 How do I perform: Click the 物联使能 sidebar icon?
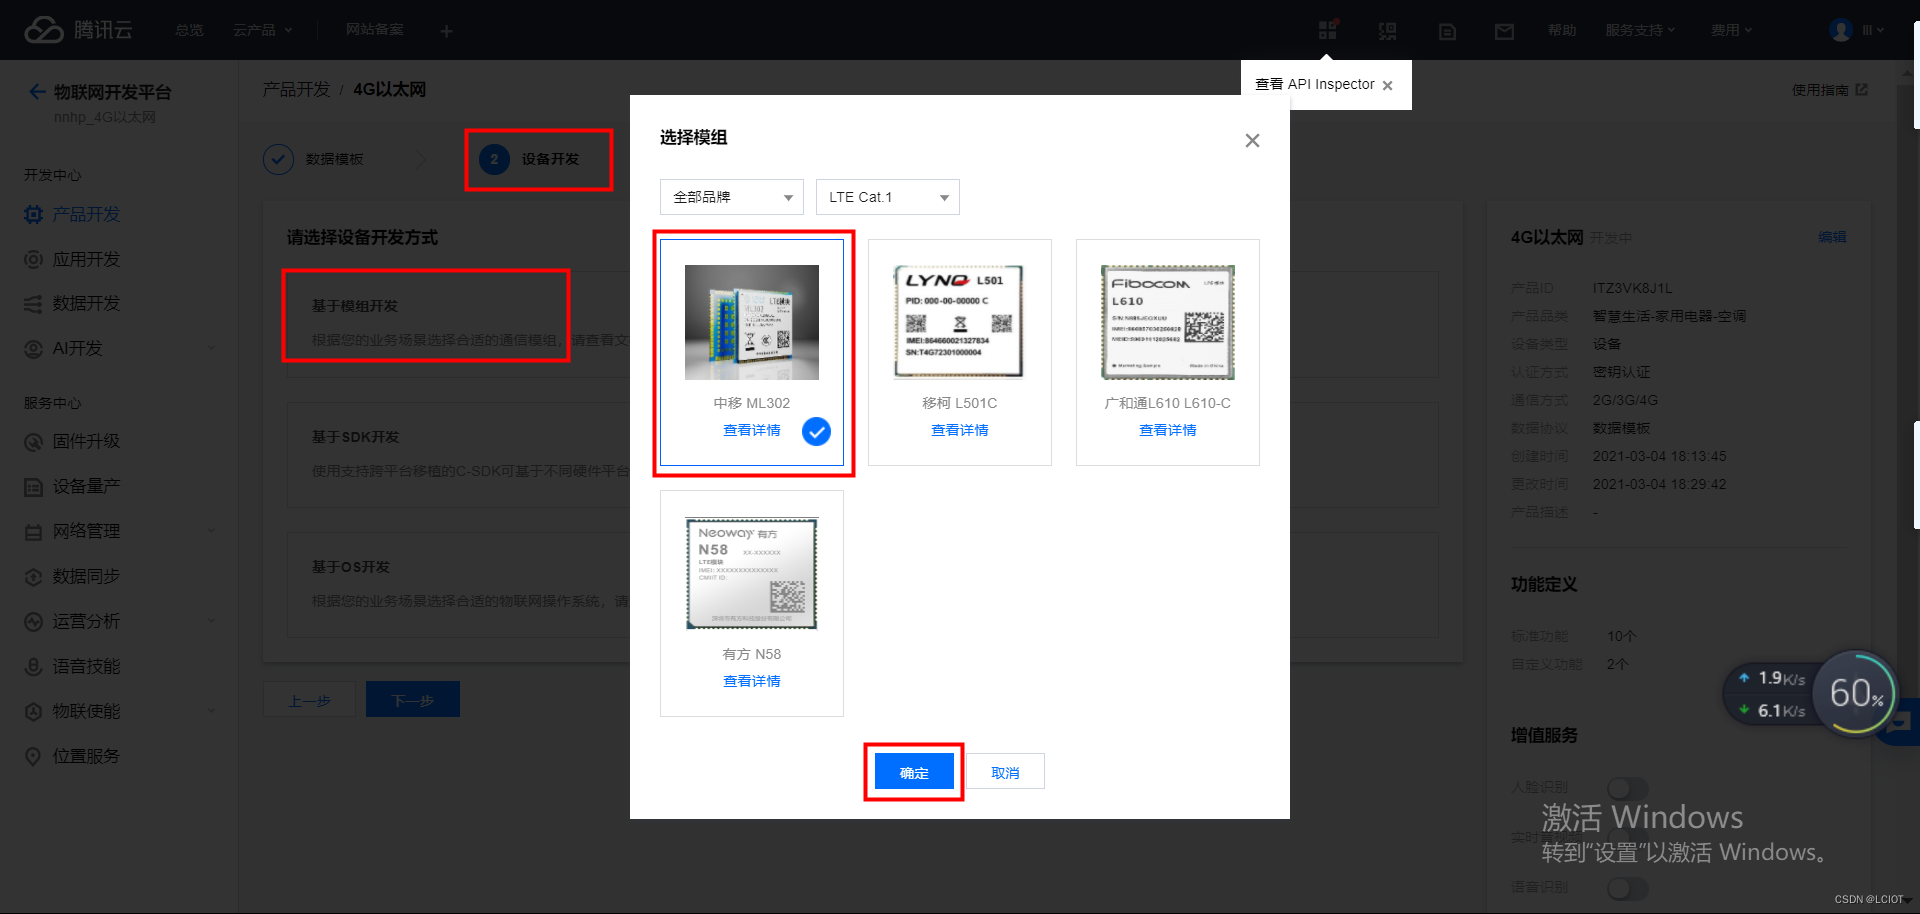coord(33,711)
